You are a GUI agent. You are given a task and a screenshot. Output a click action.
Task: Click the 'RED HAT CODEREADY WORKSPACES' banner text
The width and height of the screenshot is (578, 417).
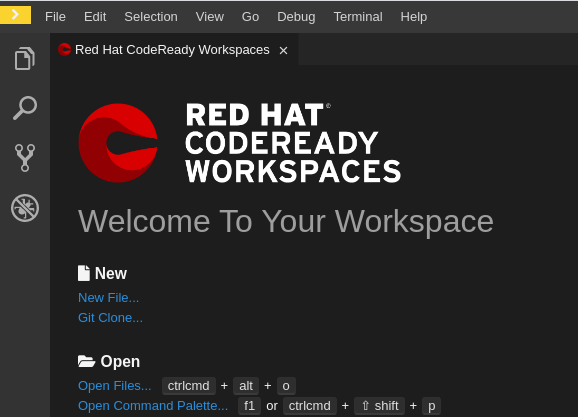click(x=293, y=143)
